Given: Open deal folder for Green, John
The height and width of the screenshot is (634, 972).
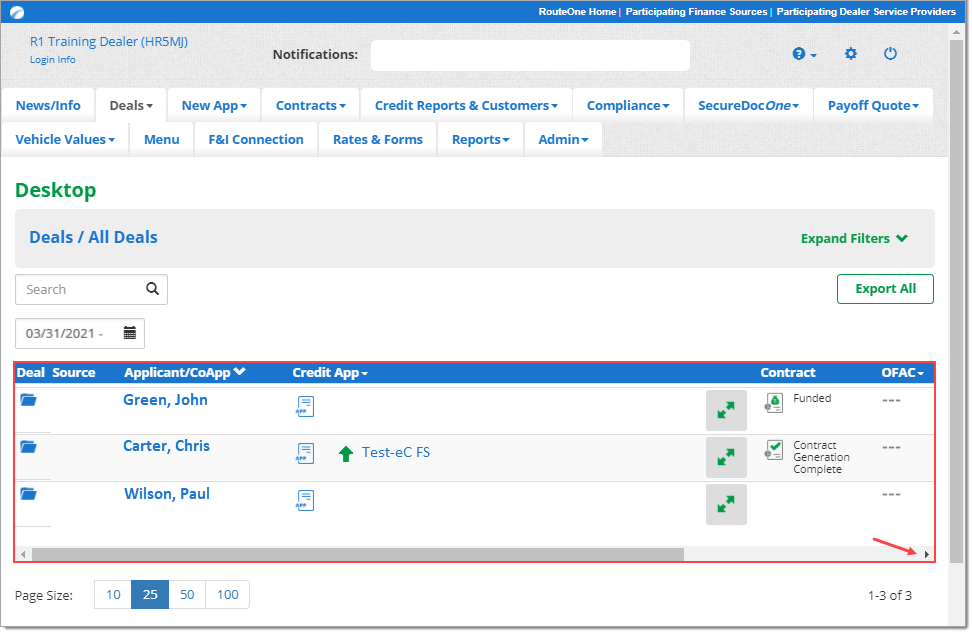Looking at the screenshot, I should 29,400.
